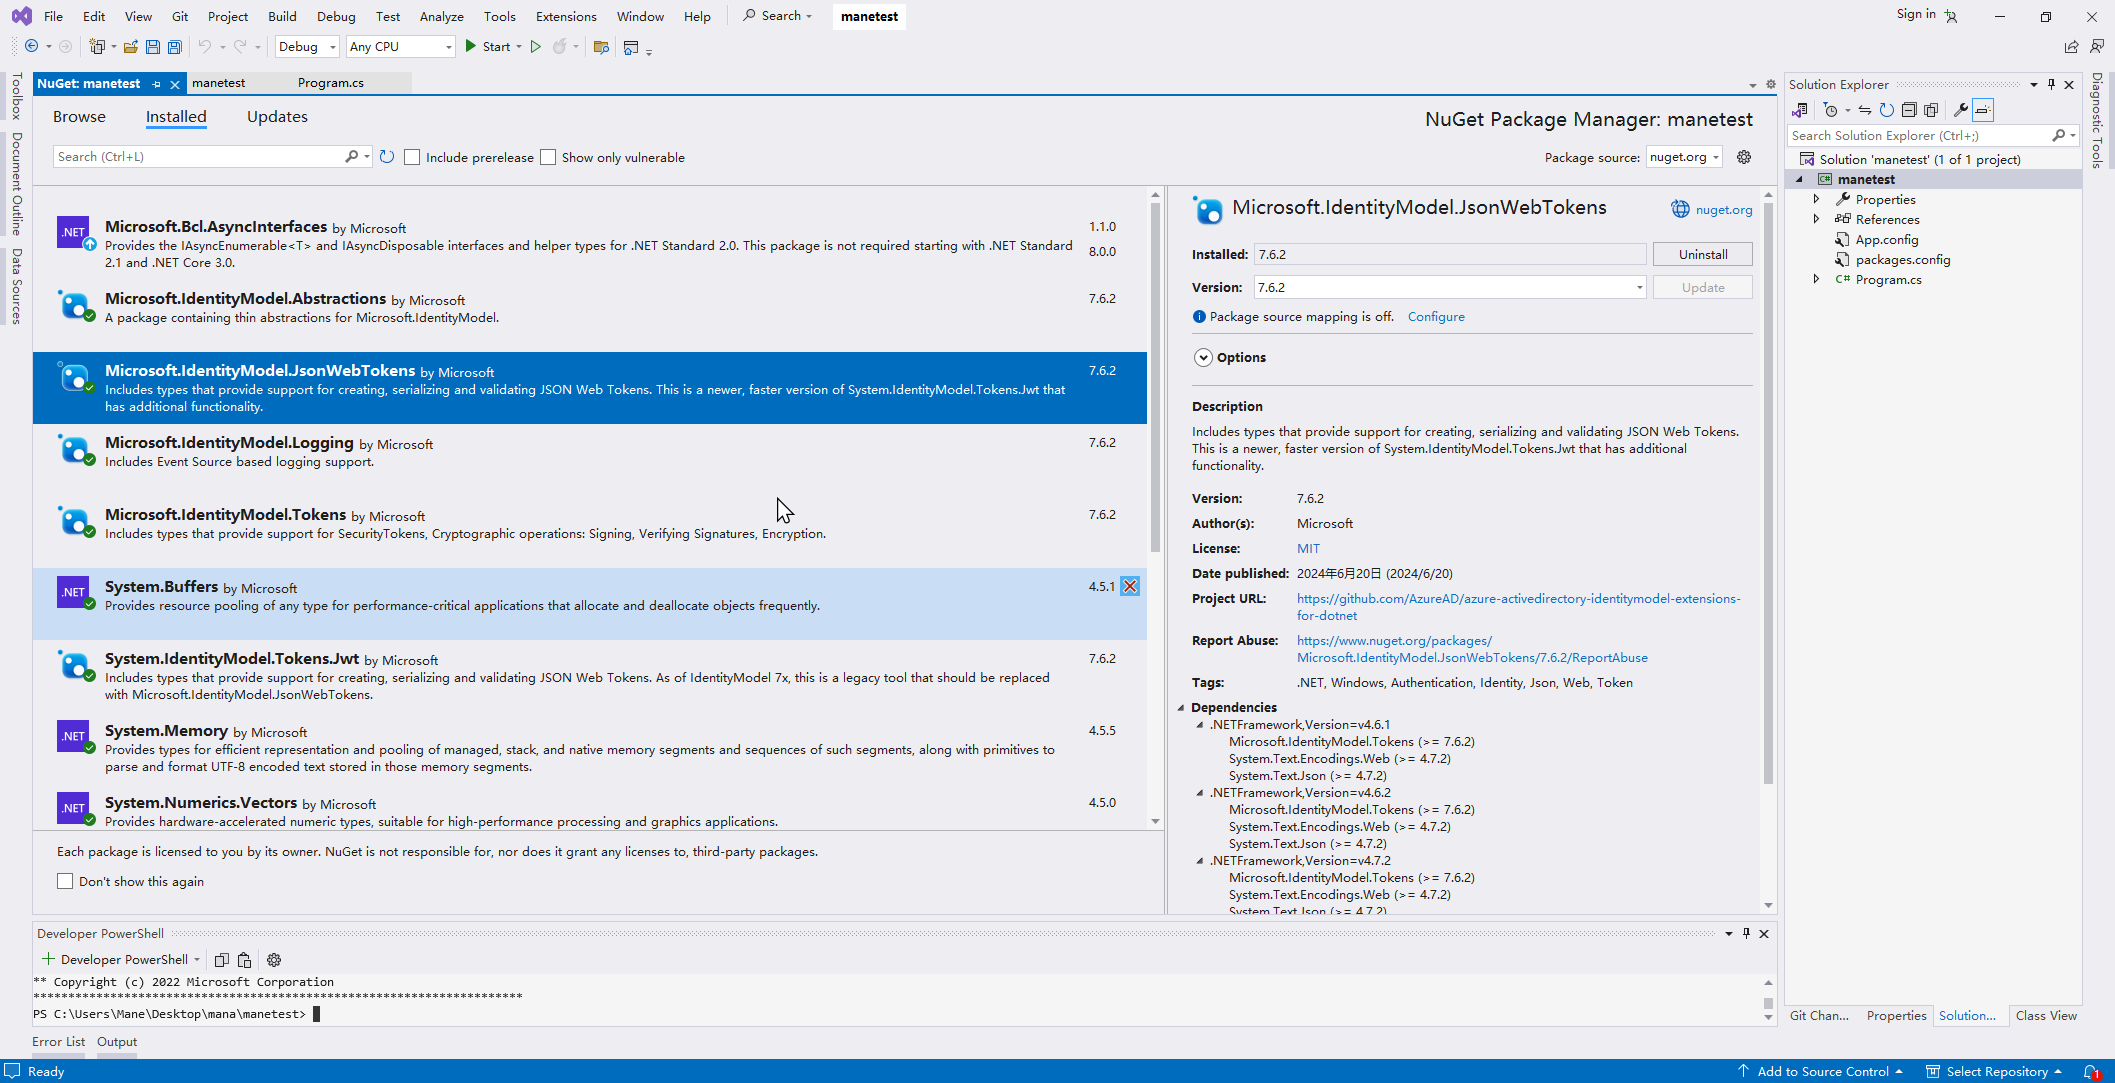The image size is (2115, 1083).
Task: Open the Class View tab
Action: tap(2046, 1015)
